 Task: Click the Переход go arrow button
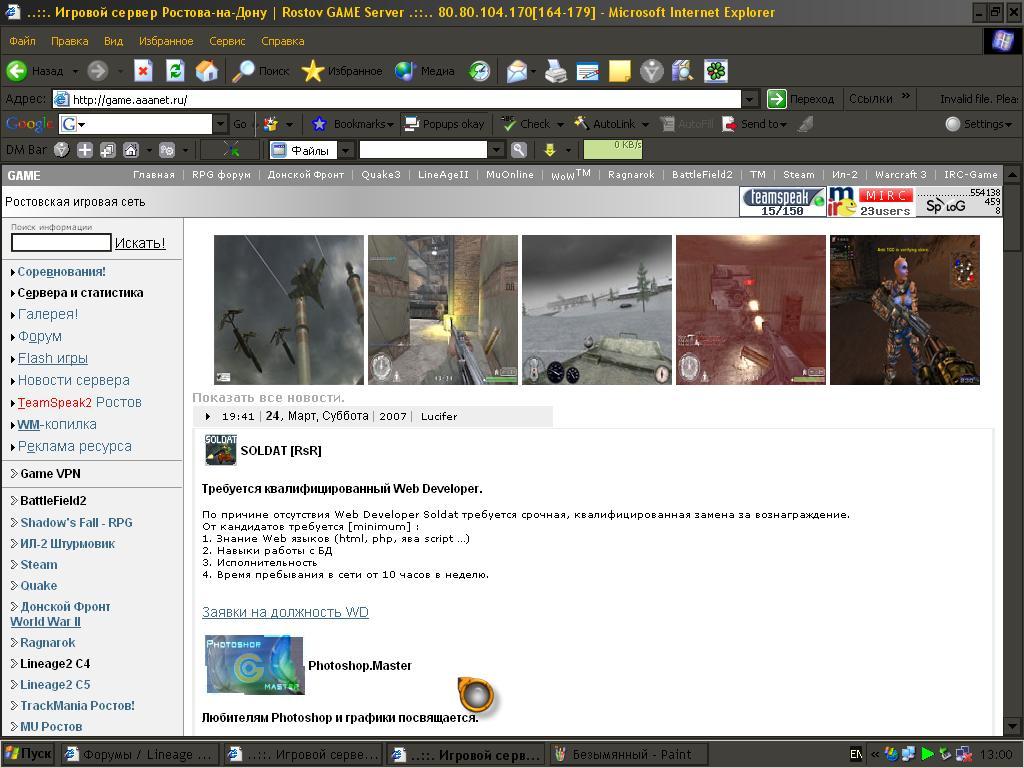click(801, 99)
